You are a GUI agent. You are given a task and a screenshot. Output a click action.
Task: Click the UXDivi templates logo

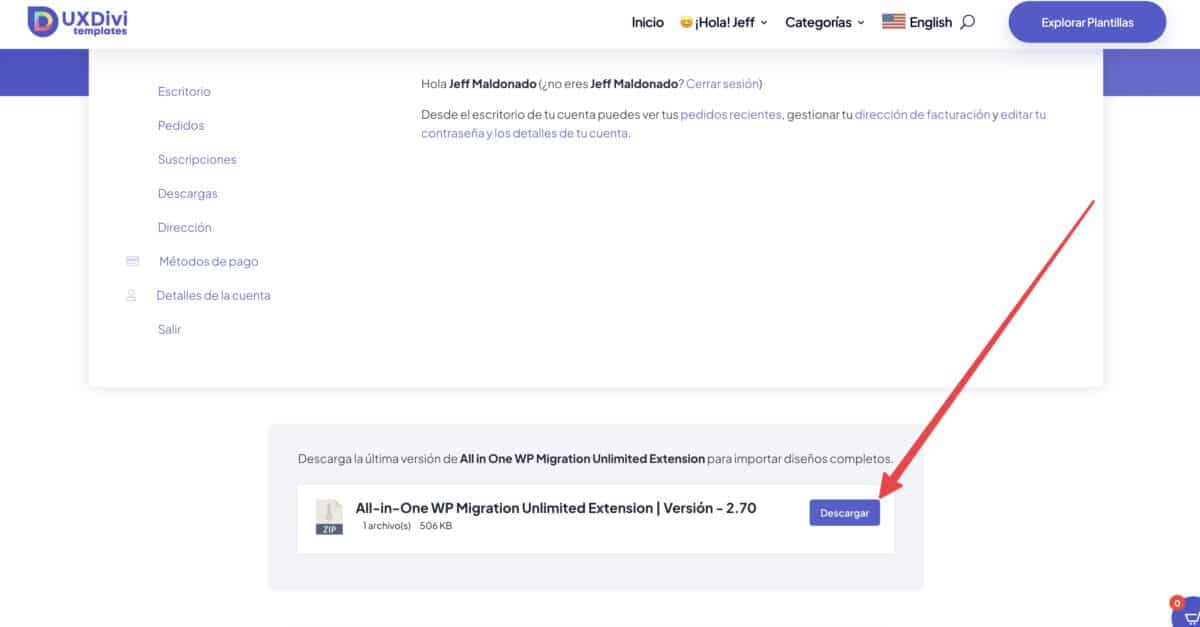[x=77, y=22]
